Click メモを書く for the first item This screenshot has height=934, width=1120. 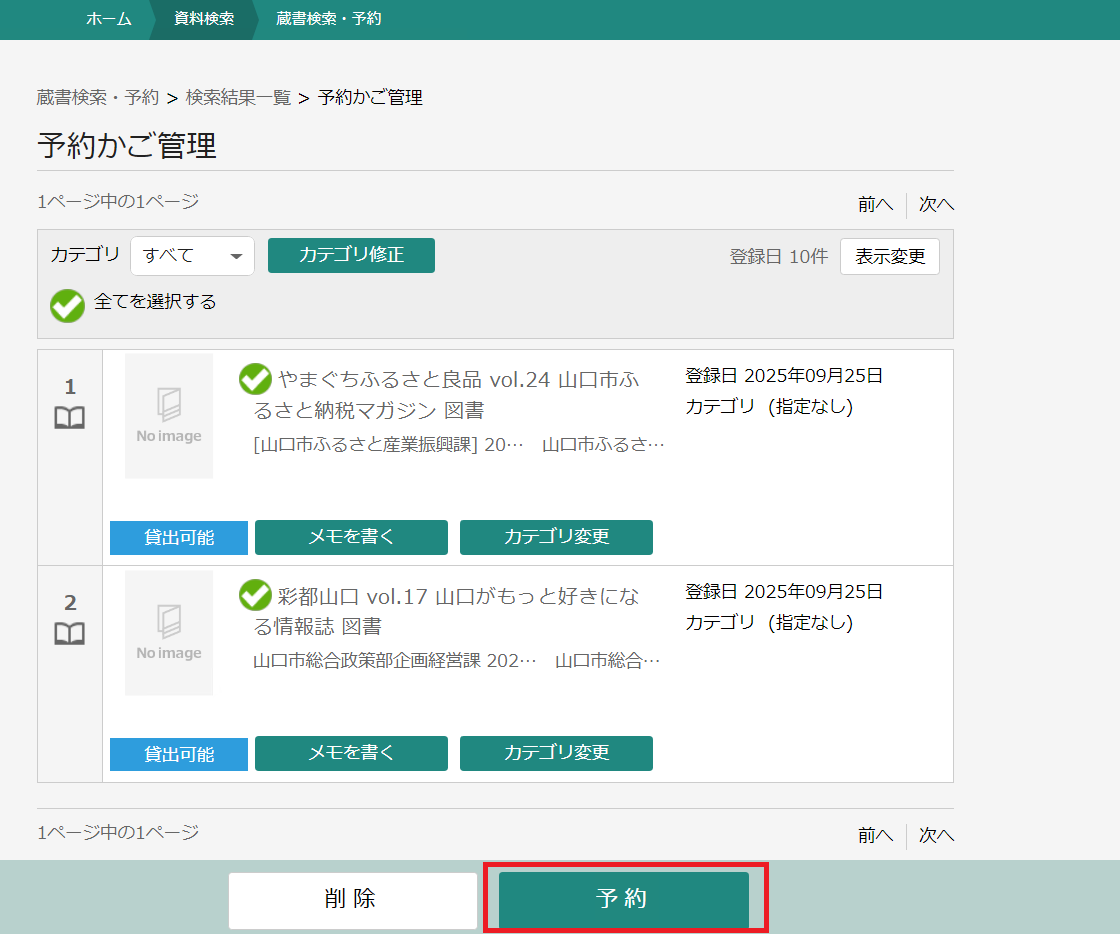pyautogui.click(x=351, y=537)
